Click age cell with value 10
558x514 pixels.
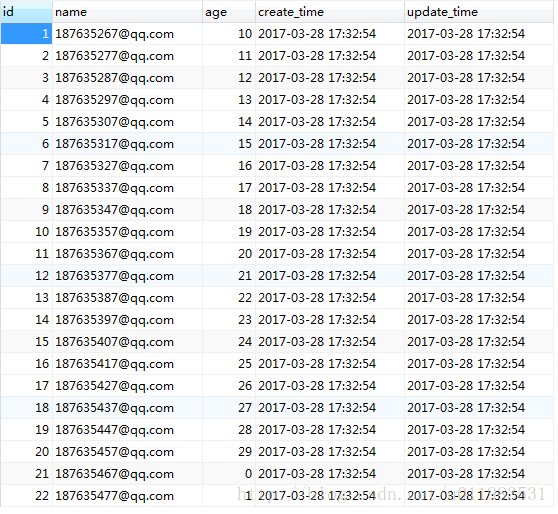point(229,34)
